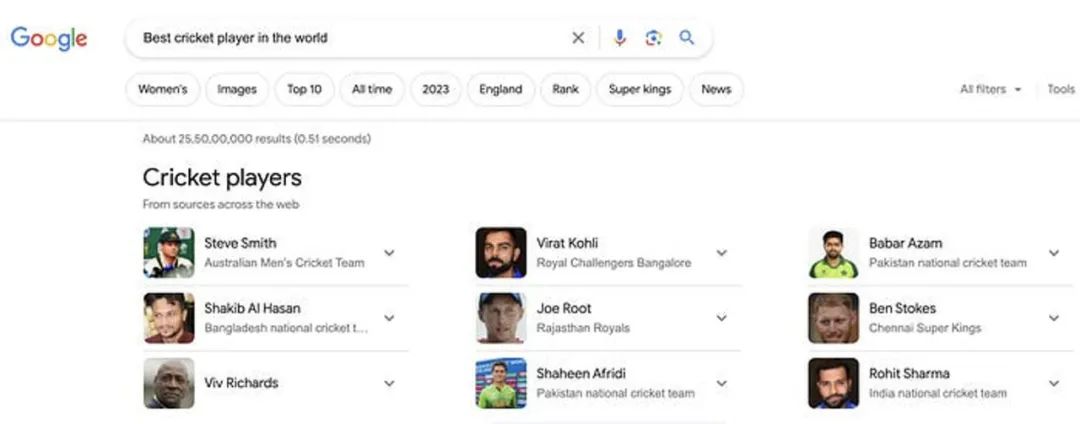Clear the search query with X
The width and height of the screenshot is (1080, 424).
click(x=578, y=38)
